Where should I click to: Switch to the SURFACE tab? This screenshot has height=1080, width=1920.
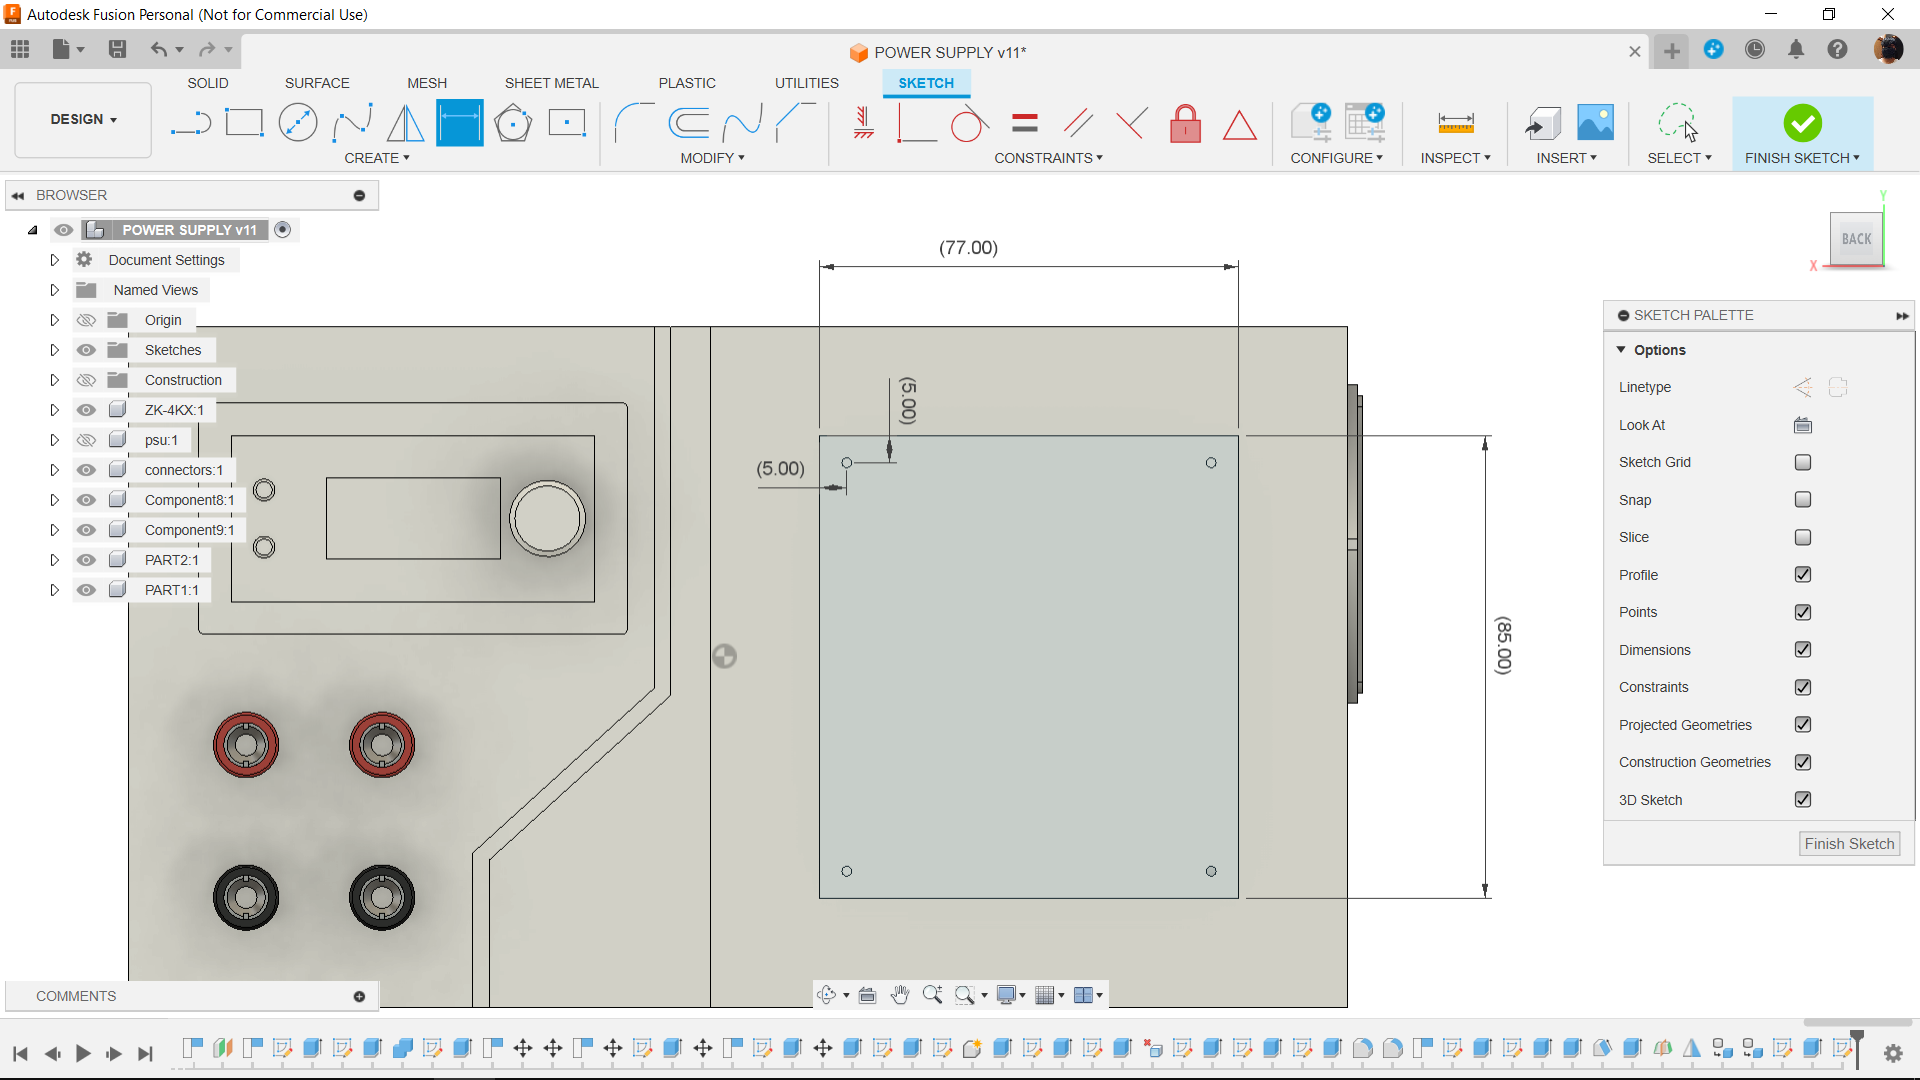(x=317, y=83)
